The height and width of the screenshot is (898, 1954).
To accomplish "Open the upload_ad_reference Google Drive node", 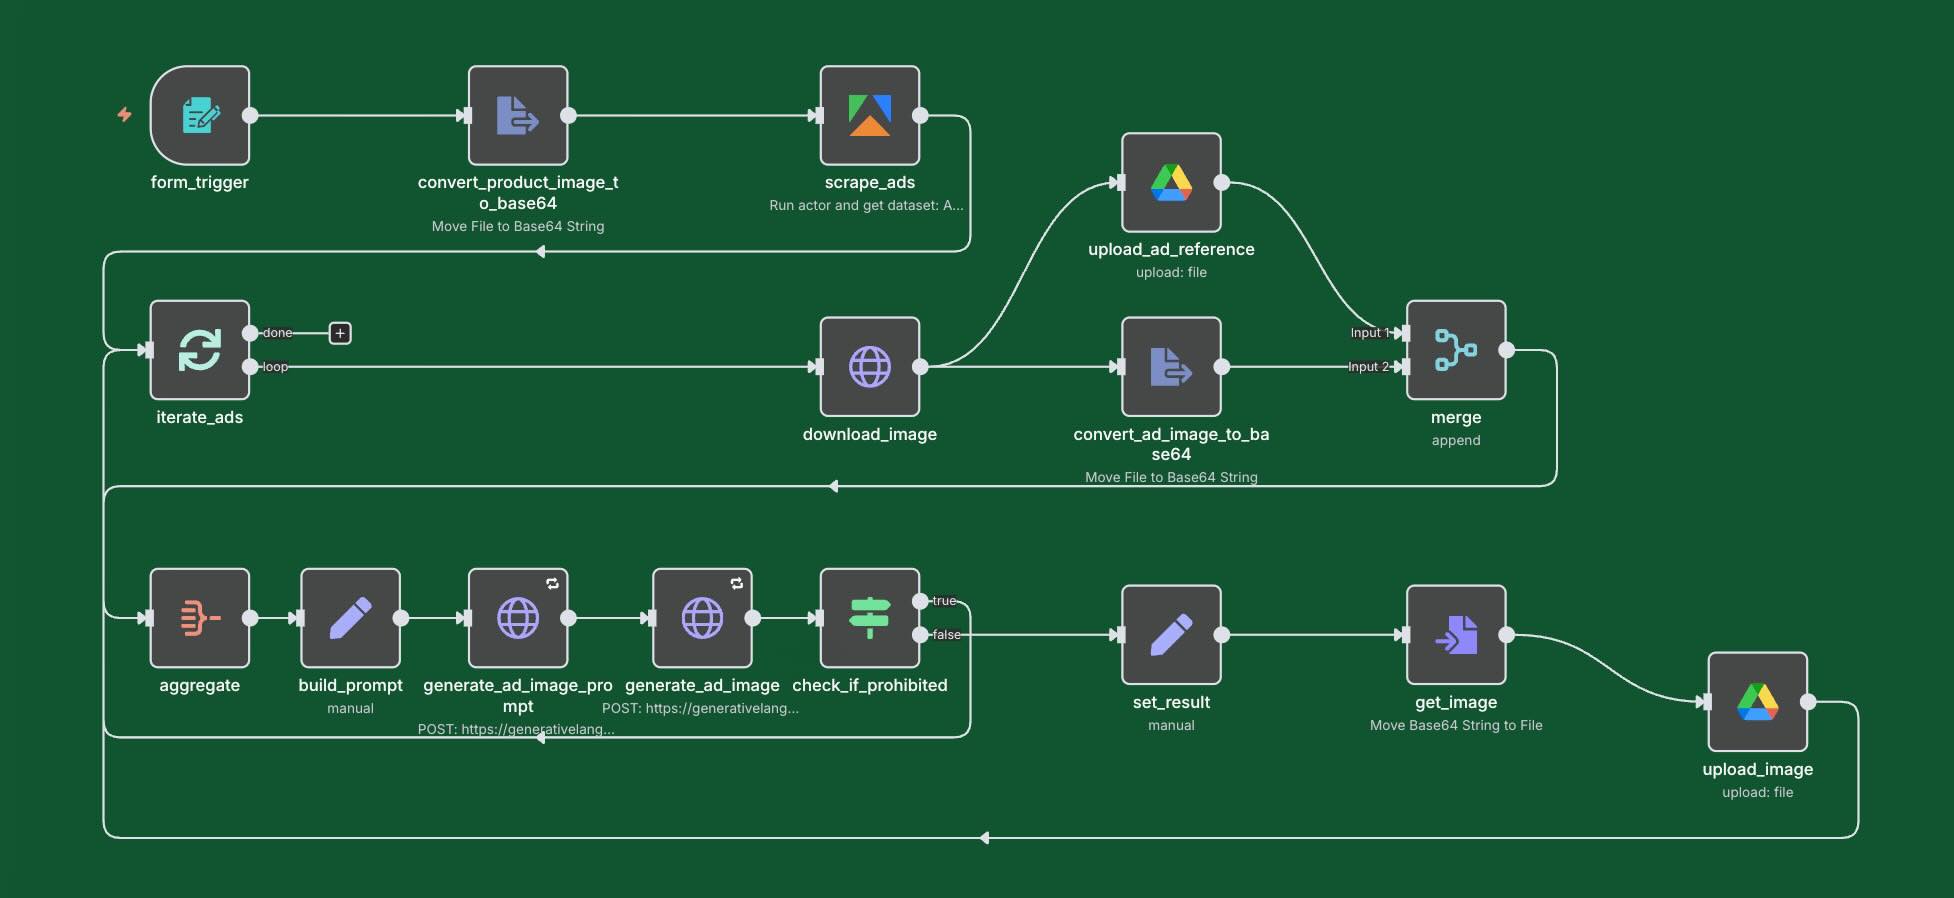I will (1171, 183).
